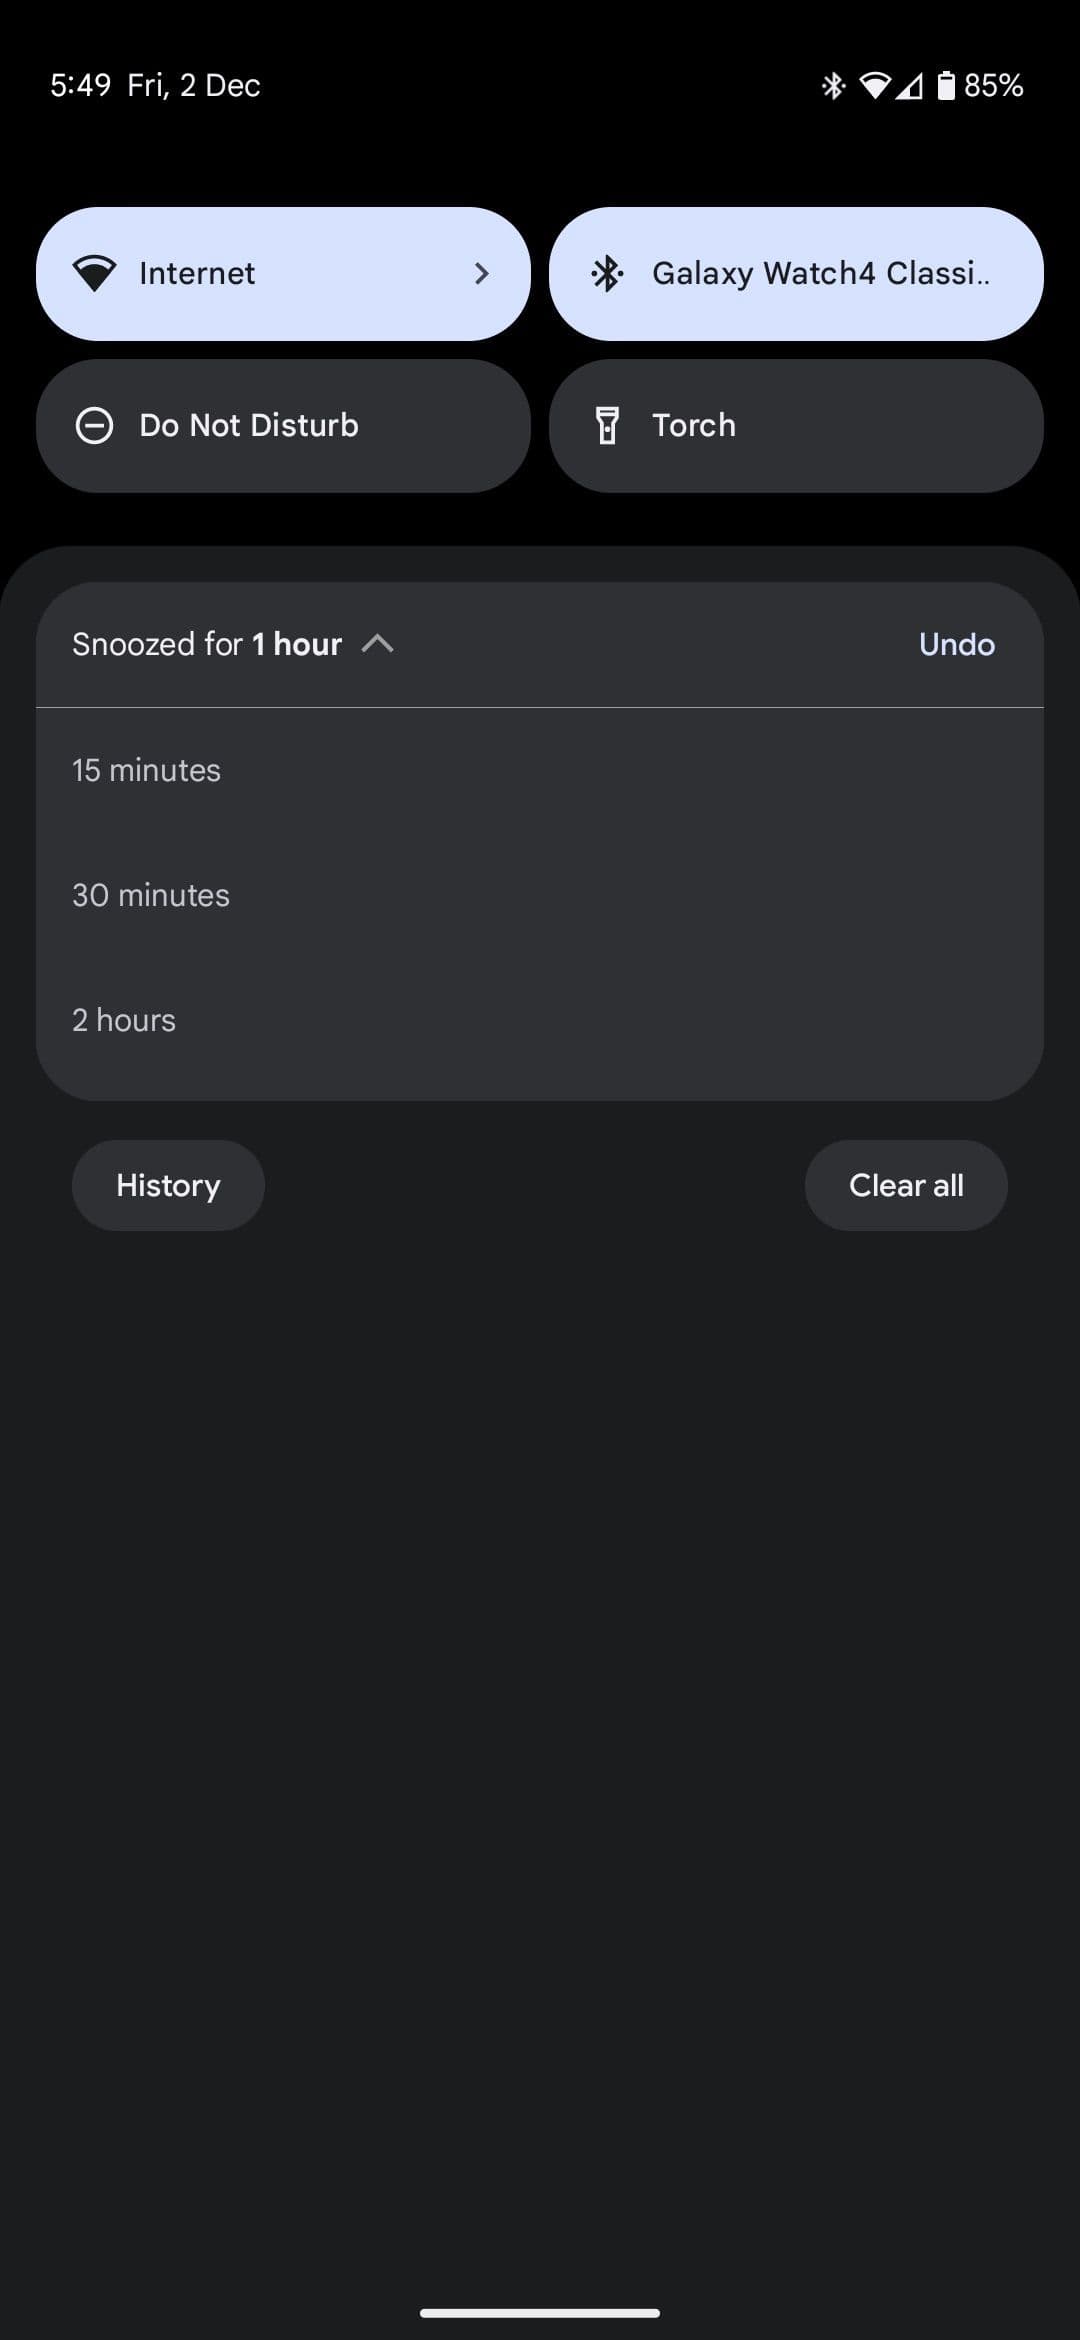This screenshot has width=1080, height=2340.
Task: Turn on the Torch tile
Action: tap(796, 426)
